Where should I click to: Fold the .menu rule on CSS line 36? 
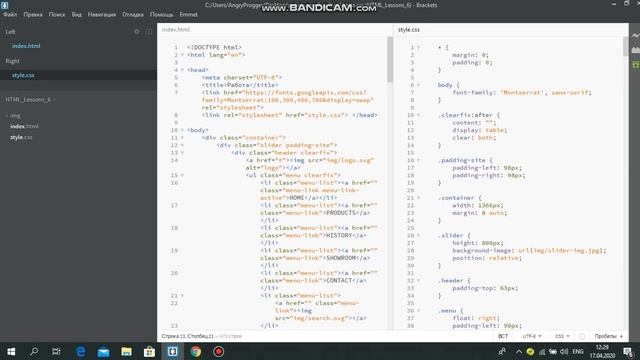pos(418,311)
